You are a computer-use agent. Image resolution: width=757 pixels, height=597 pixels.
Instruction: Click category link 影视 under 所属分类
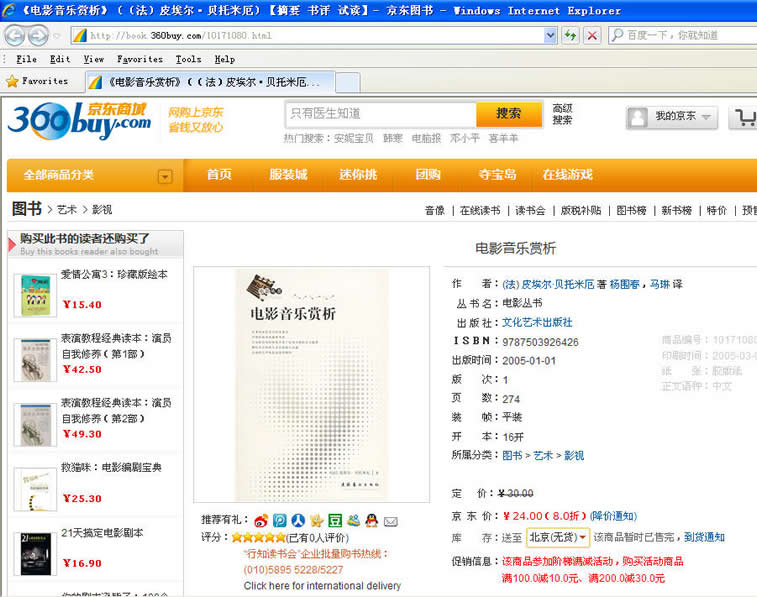pyautogui.click(x=574, y=456)
